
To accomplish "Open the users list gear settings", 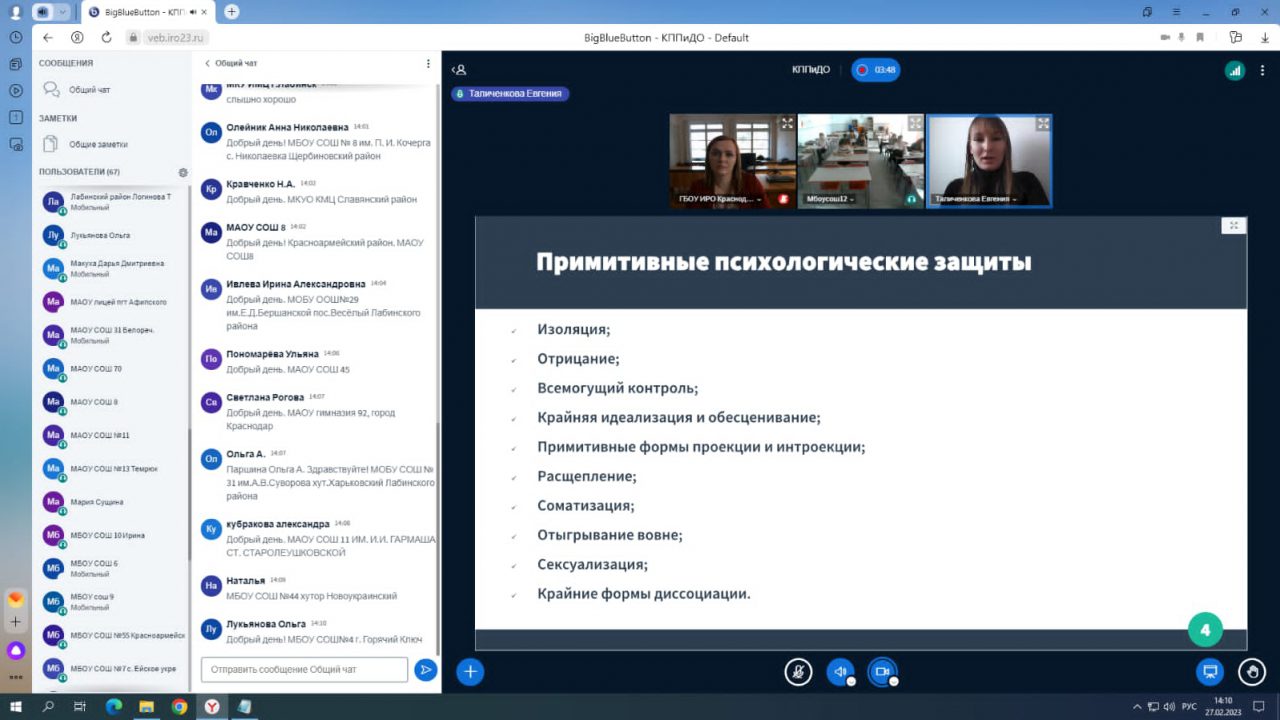I will [x=183, y=172].
